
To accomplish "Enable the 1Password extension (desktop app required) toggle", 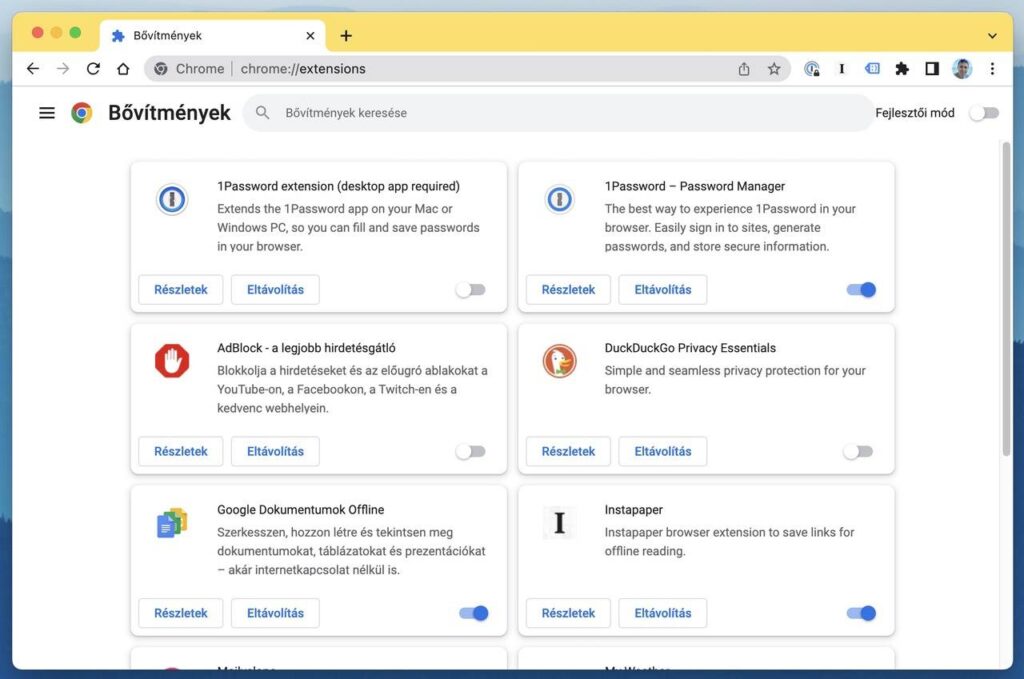I will tap(471, 289).
